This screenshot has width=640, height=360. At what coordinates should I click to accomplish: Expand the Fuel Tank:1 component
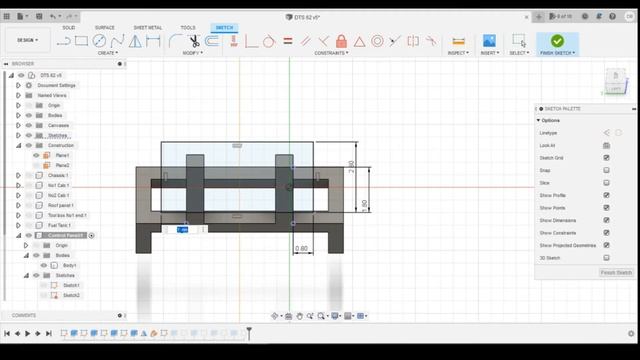click(18, 225)
